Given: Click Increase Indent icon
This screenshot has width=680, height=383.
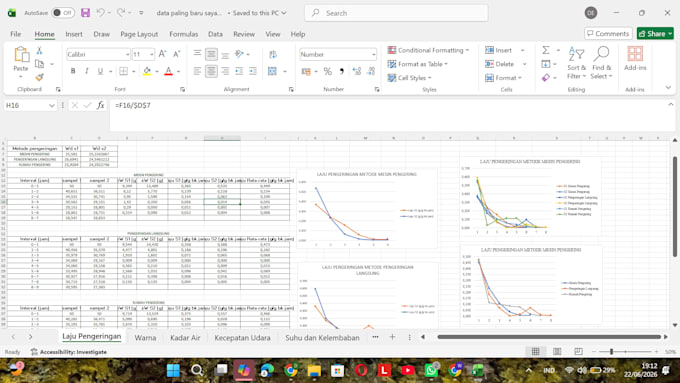Looking at the screenshot, I should pos(253,71).
